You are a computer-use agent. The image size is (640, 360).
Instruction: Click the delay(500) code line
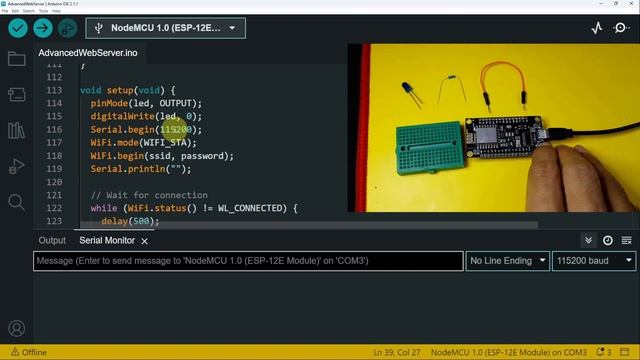[x=130, y=221]
